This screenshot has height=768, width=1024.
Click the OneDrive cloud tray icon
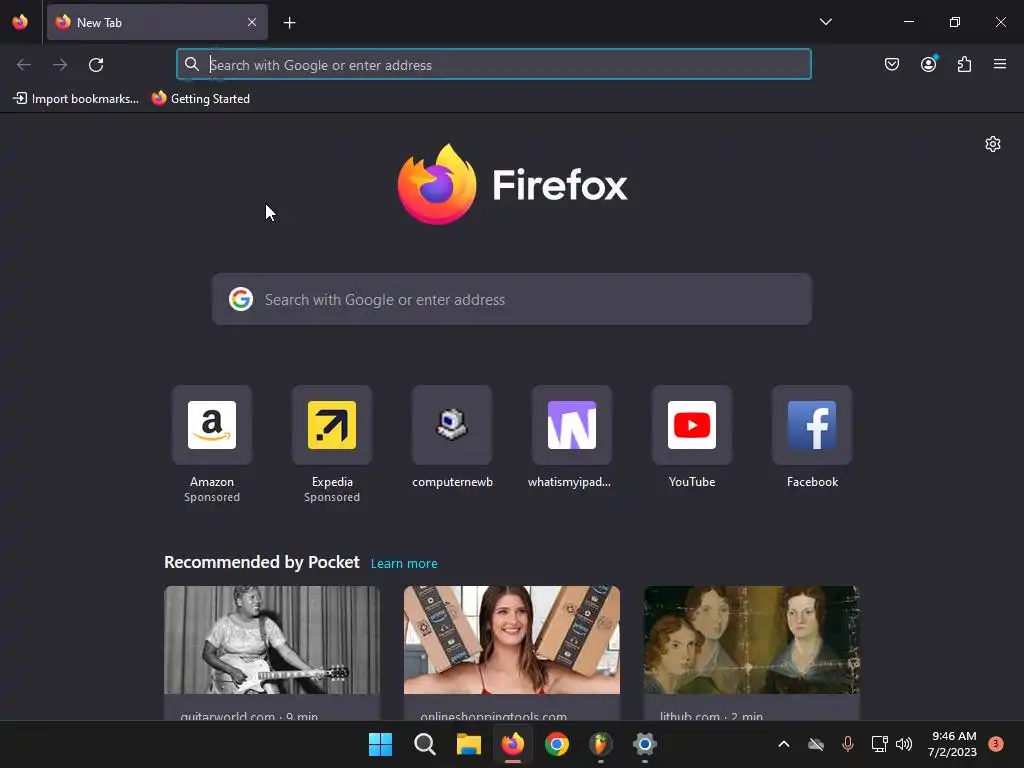(x=816, y=744)
